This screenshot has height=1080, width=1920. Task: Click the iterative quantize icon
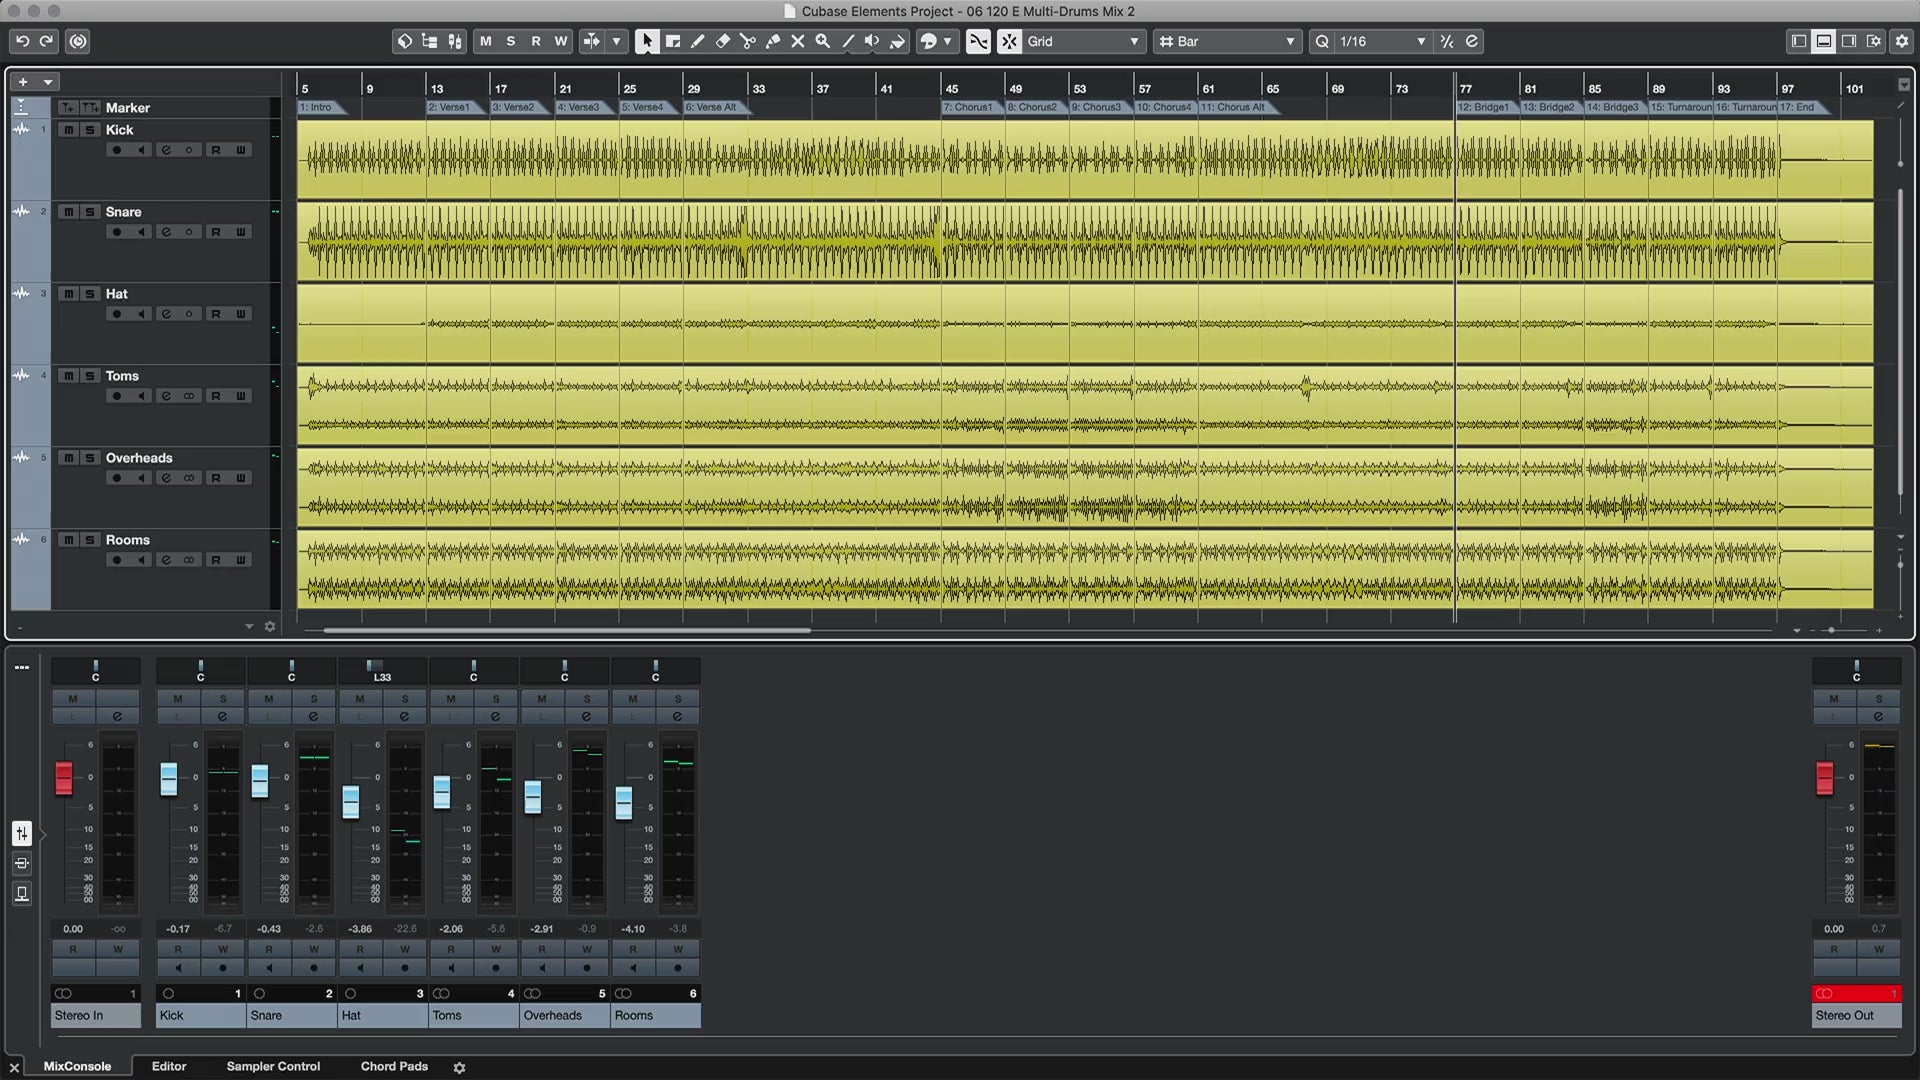[1447, 41]
